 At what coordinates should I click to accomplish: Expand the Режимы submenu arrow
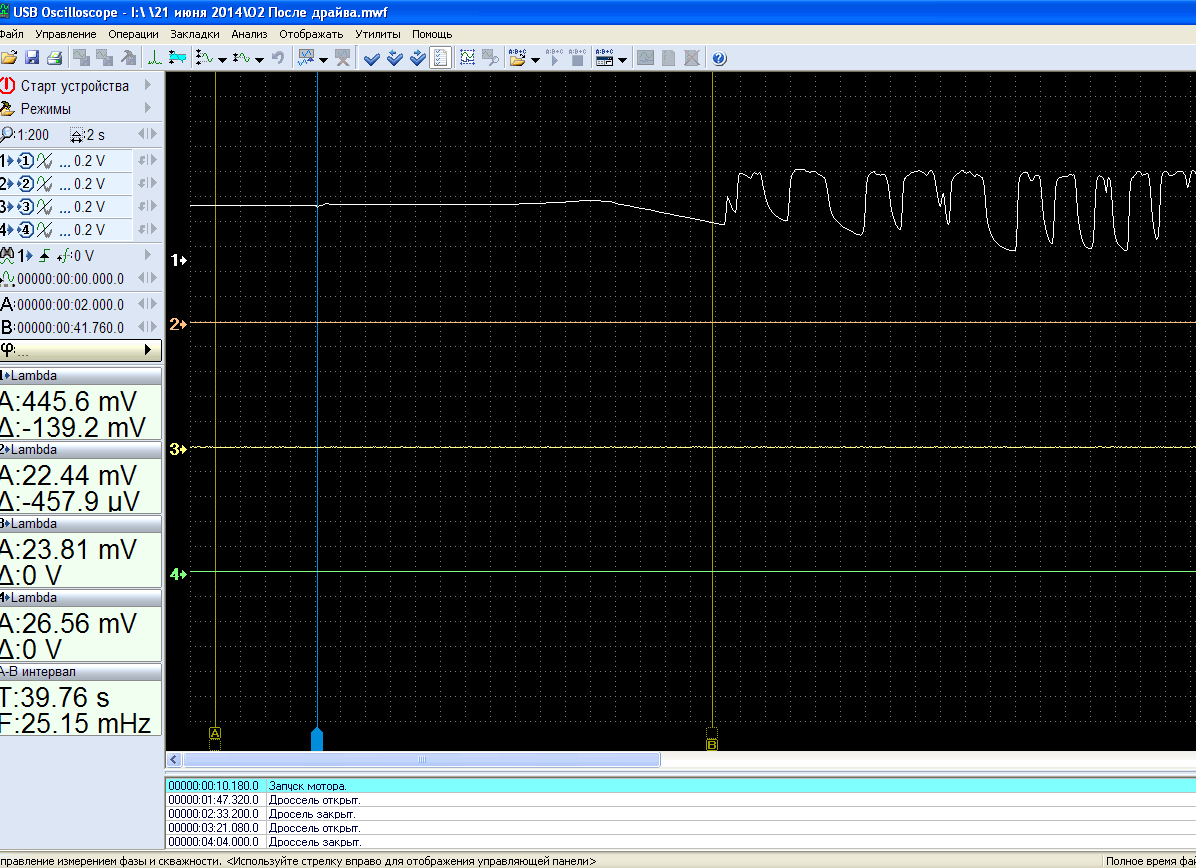(148, 108)
